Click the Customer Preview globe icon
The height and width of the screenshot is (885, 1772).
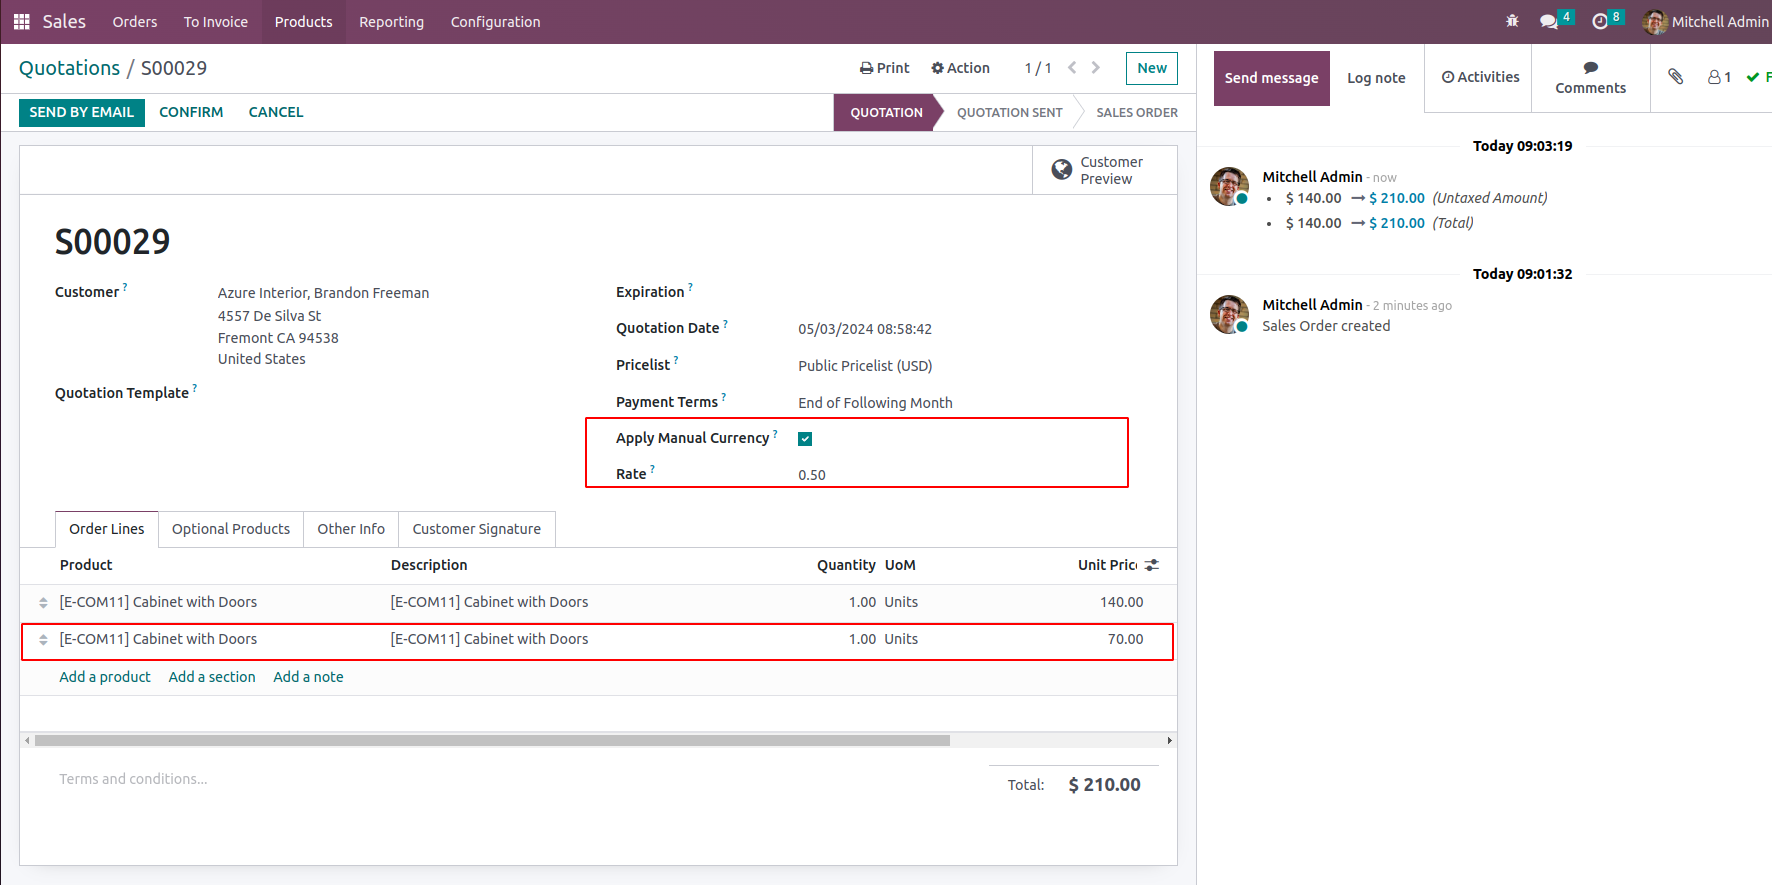click(x=1061, y=170)
